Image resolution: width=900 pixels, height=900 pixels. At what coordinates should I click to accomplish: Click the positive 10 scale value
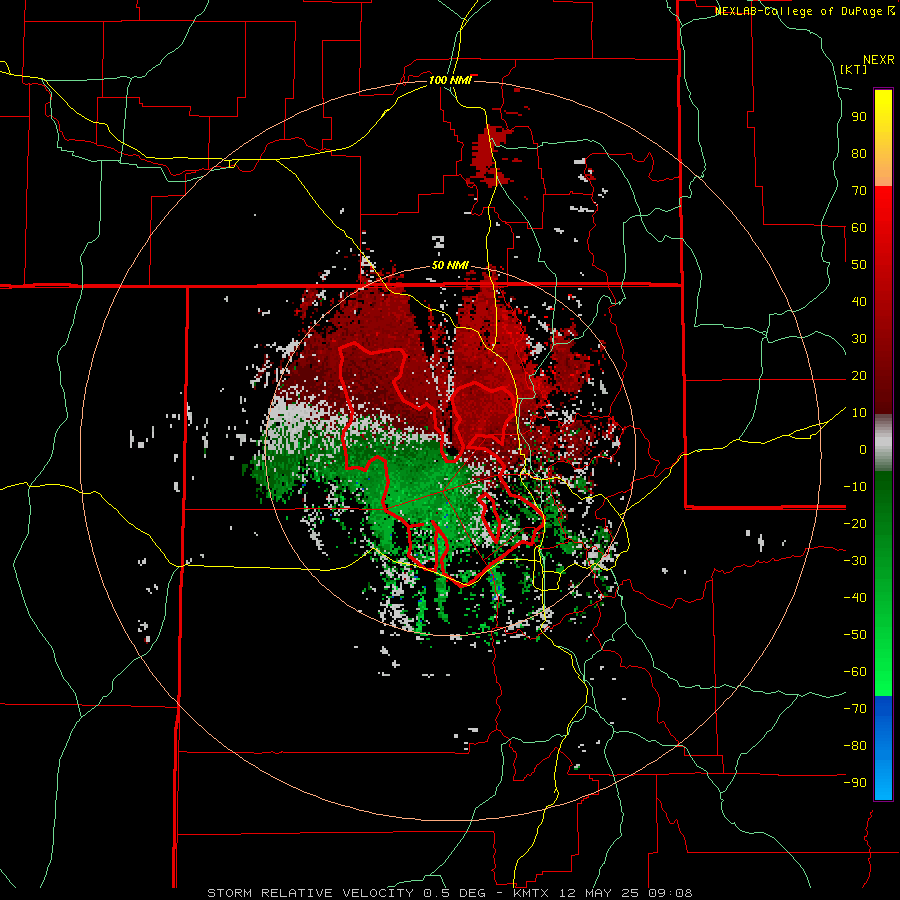pyautogui.click(x=859, y=413)
